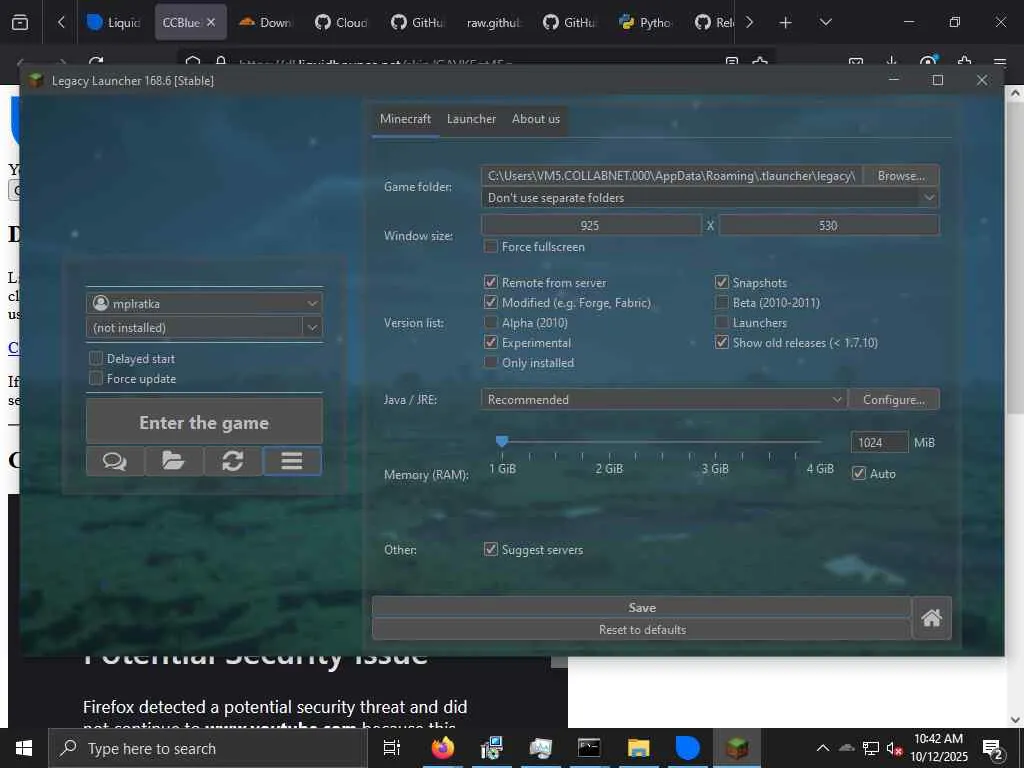Viewport: 1024px width, 768px height.
Task: Enable Delayed start checkbox
Action: [x=96, y=359]
